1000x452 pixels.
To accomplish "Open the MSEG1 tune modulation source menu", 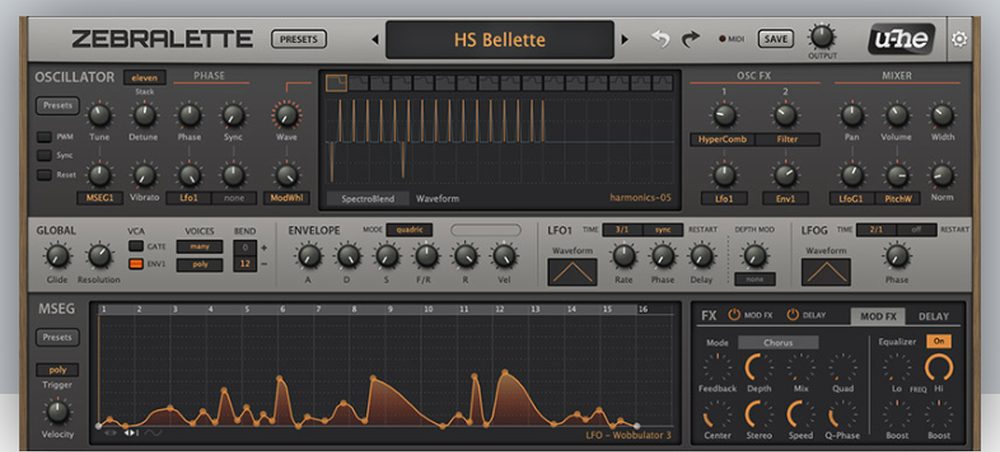I will [x=99, y=198].
